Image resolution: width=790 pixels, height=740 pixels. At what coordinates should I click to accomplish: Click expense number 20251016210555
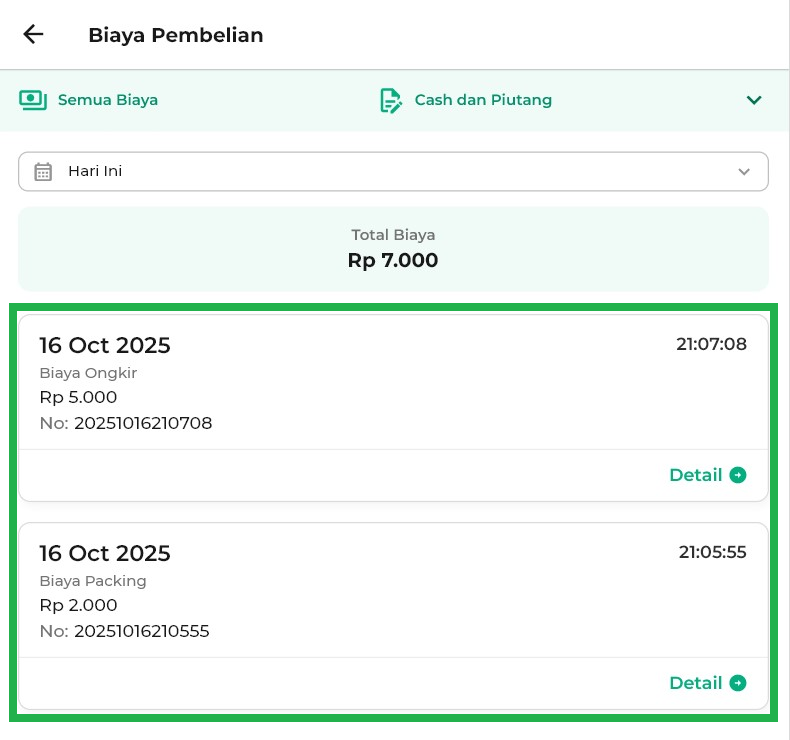(x=141, y=631)
